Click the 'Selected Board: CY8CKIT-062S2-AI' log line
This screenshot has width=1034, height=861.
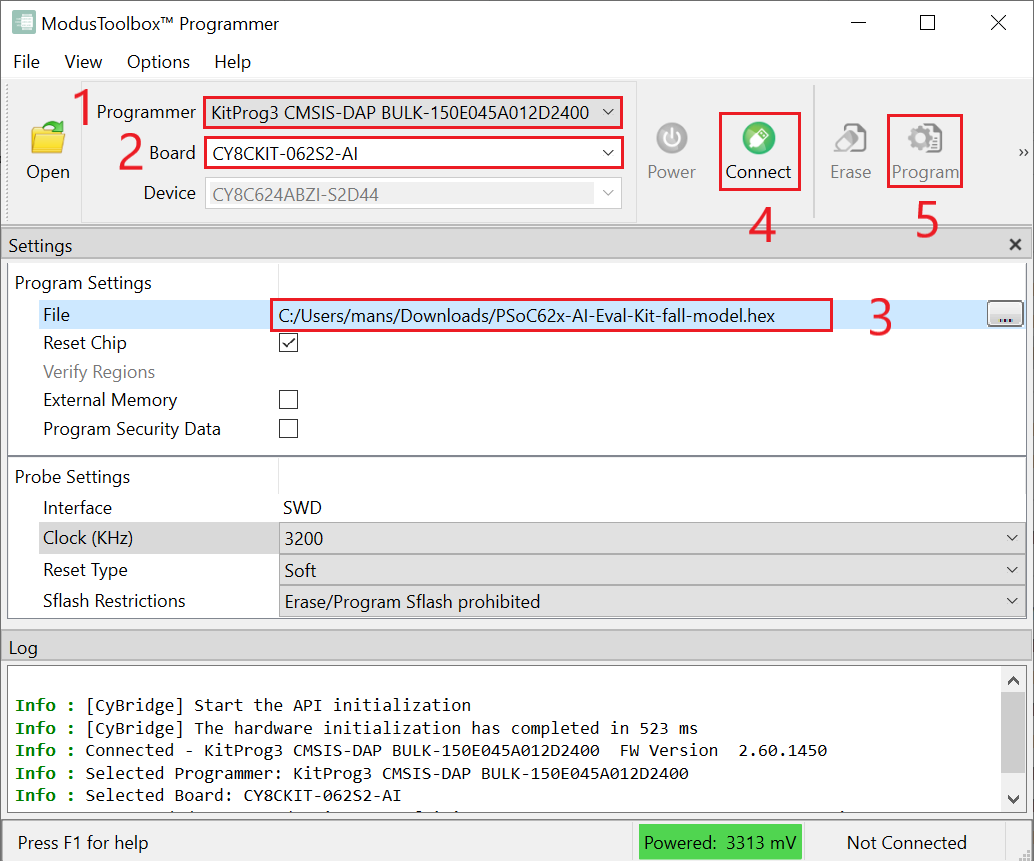click(x=208, y=796)
